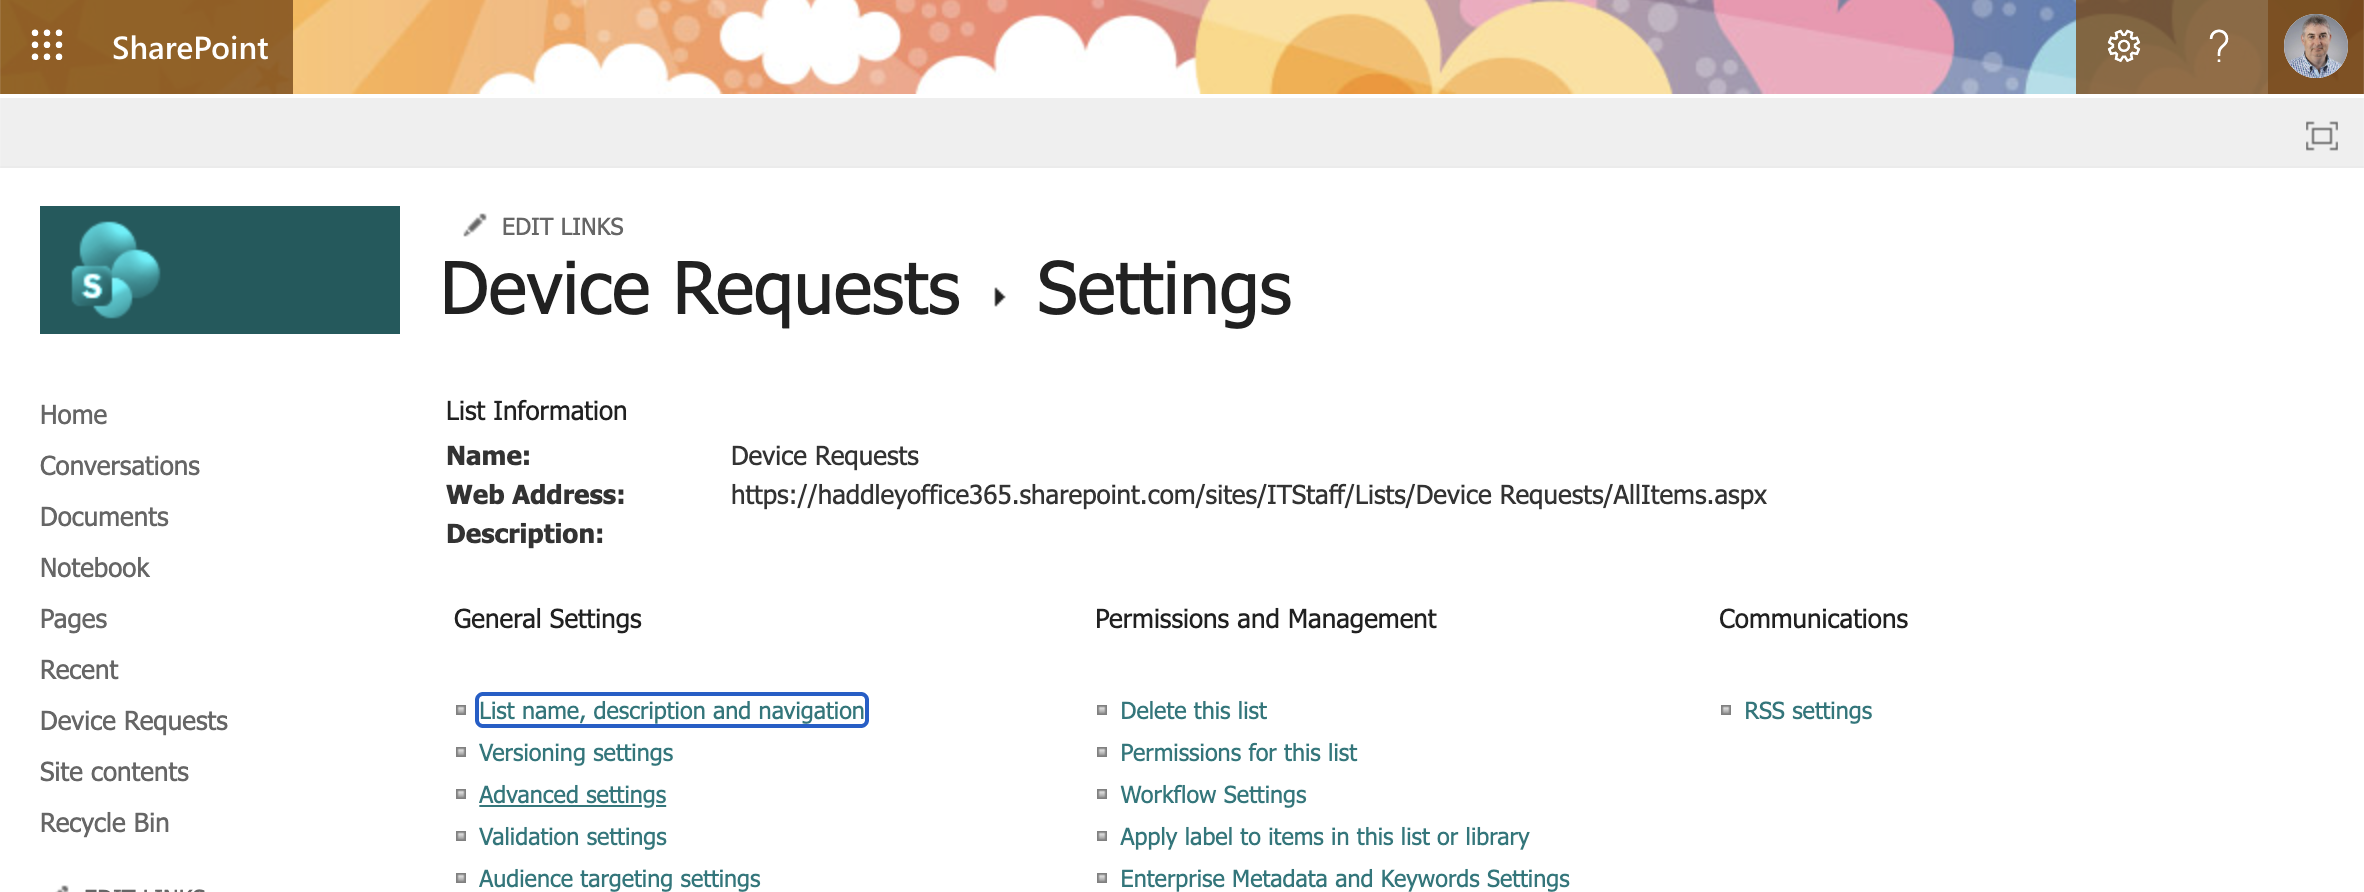
Task: Open Recycle Bin in left navigation
Action: coord(104,823)
